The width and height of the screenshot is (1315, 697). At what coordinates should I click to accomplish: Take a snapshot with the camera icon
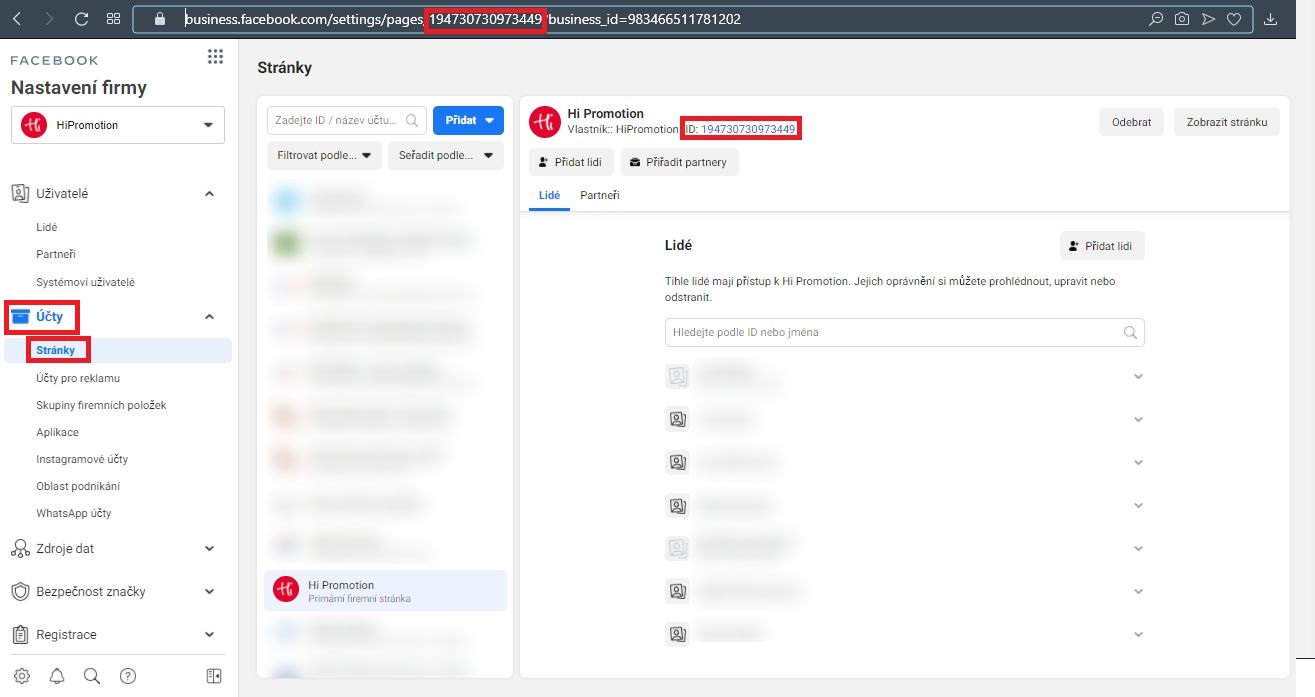point(1182,19)
